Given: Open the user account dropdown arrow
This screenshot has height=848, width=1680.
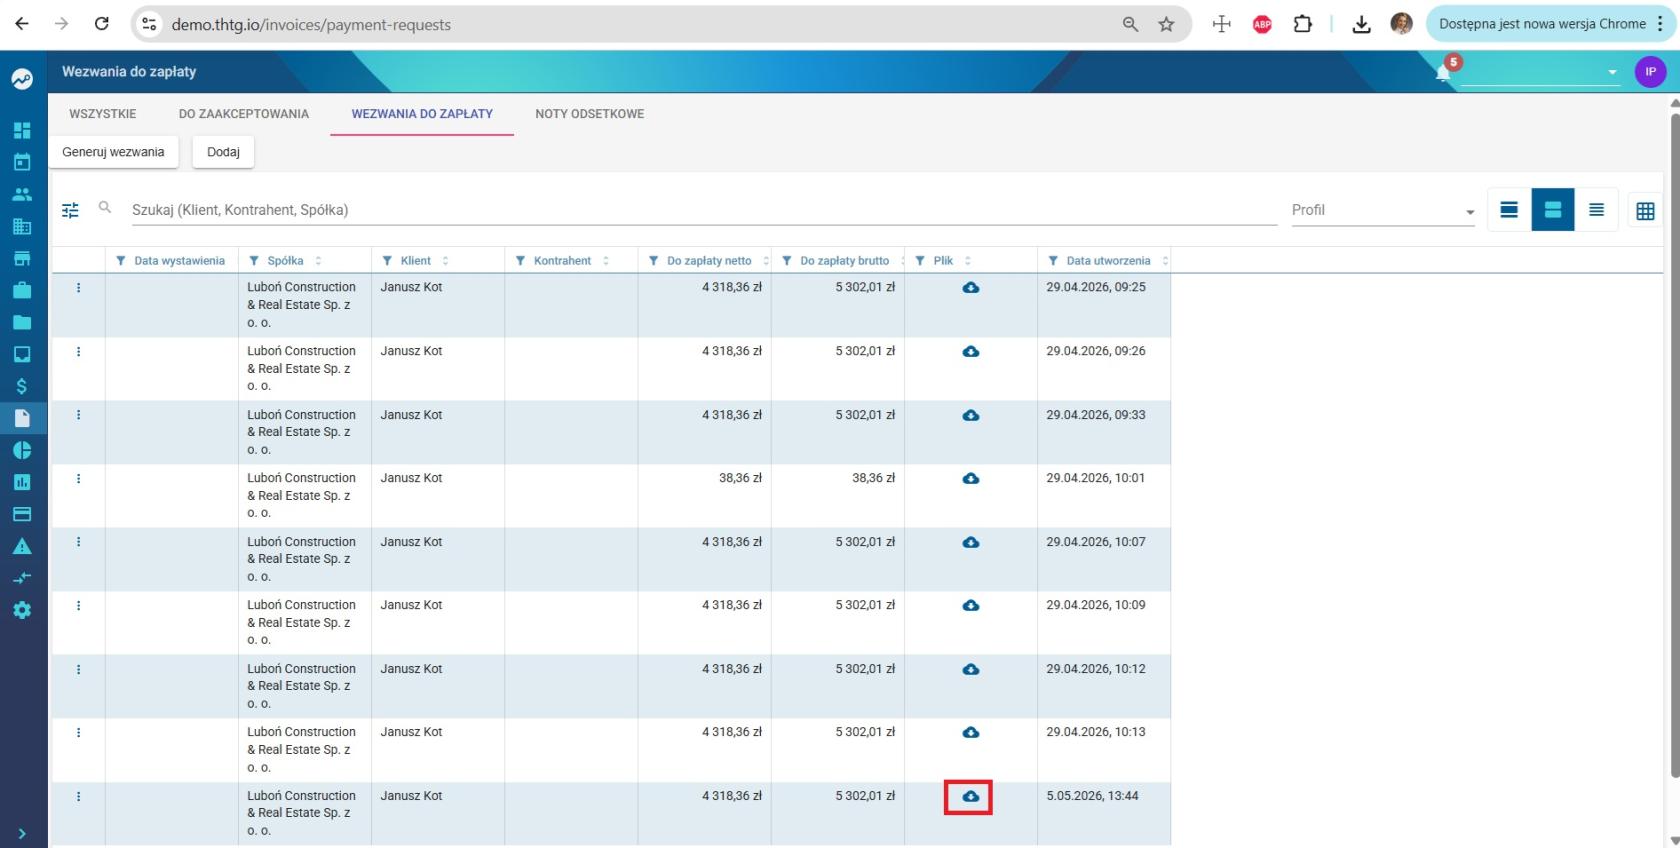Looking at the screenshot, I should coord(1612,72).
